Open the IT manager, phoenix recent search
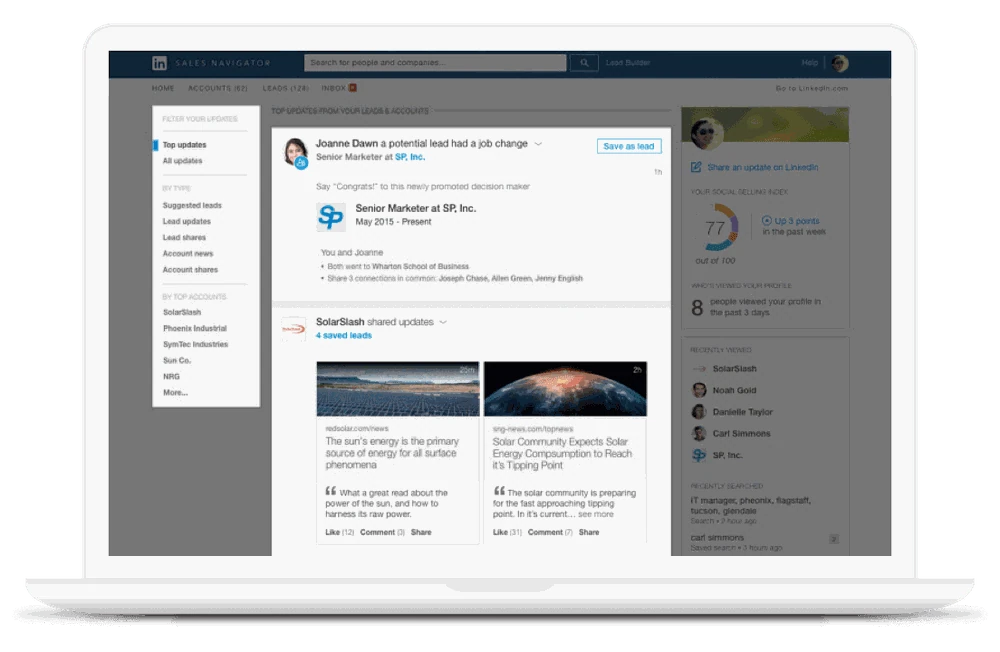 coord(751,505)
